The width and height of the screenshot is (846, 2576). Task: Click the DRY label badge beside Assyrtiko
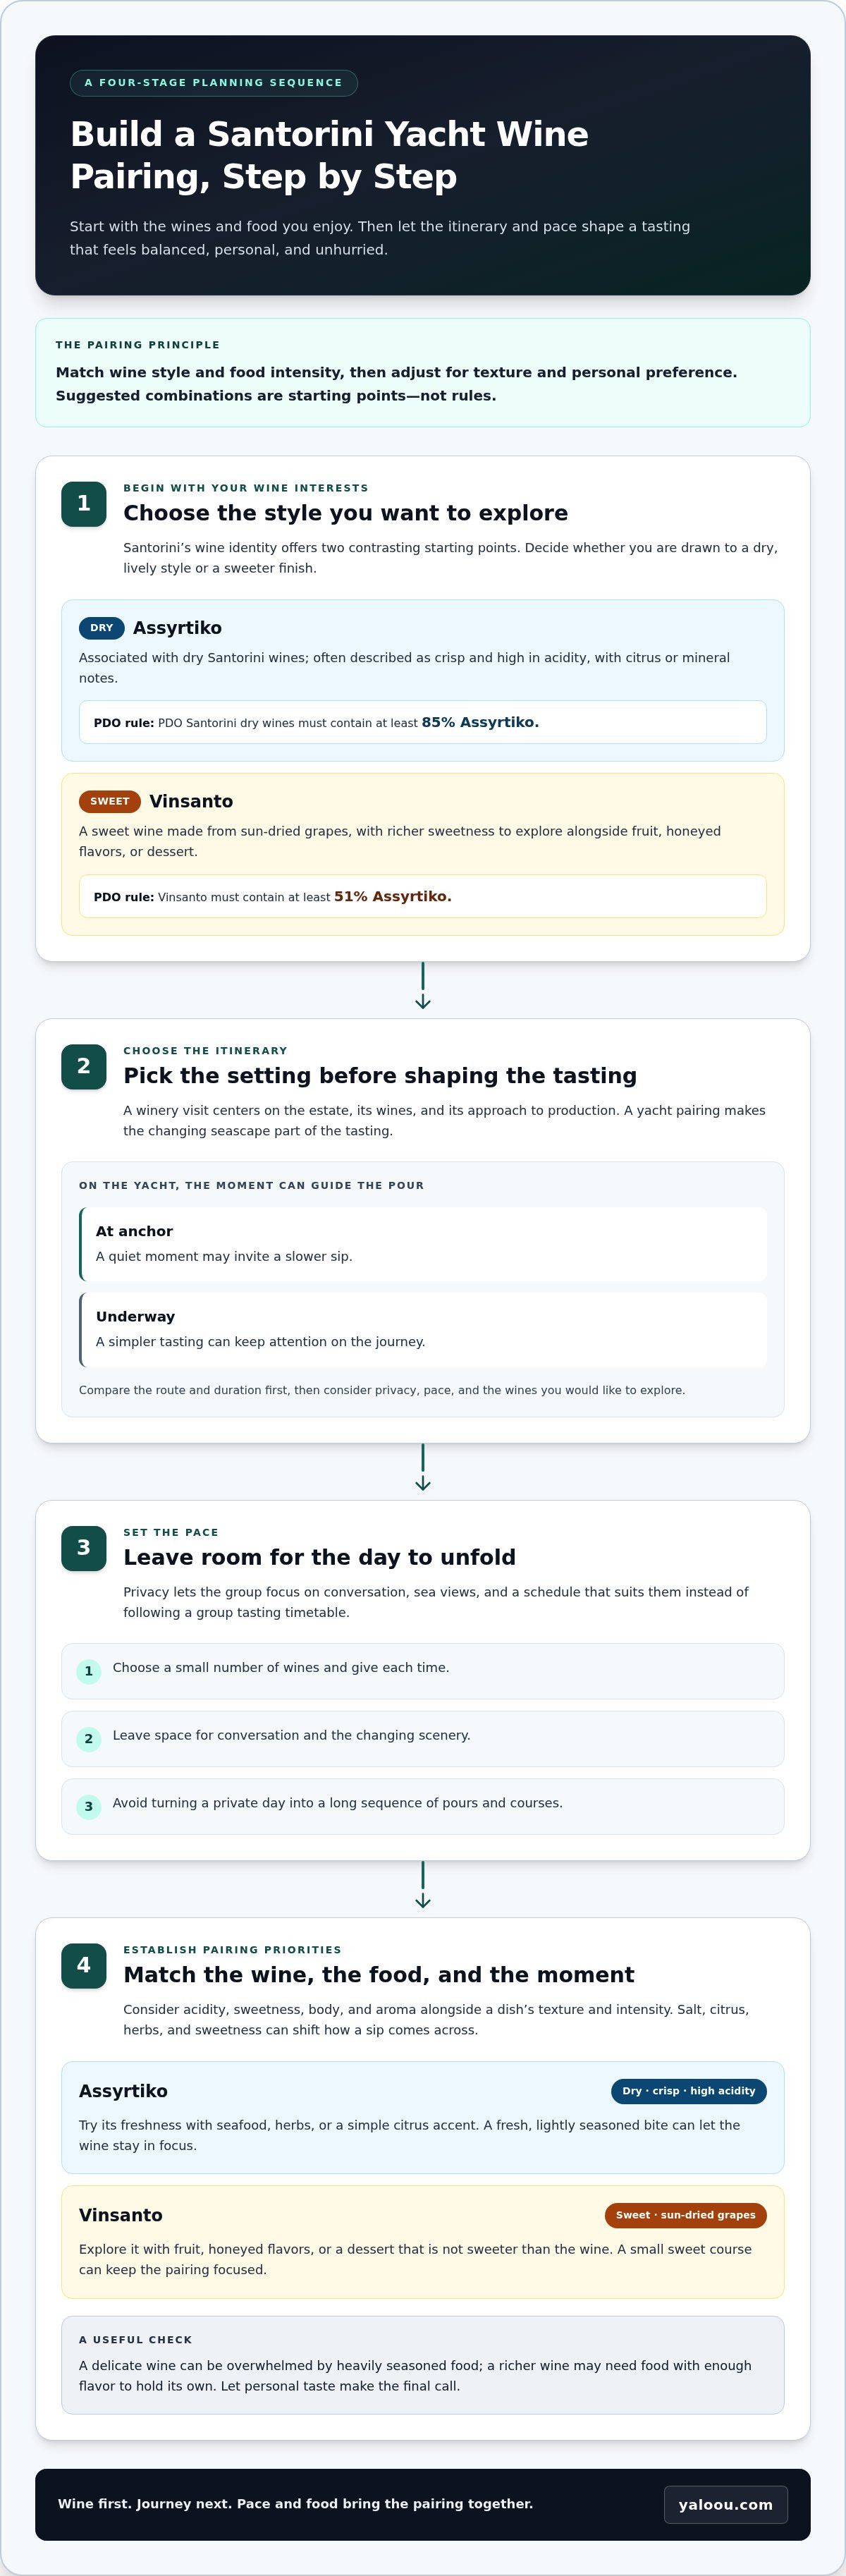pyautogui.click(x=102, y=628)
